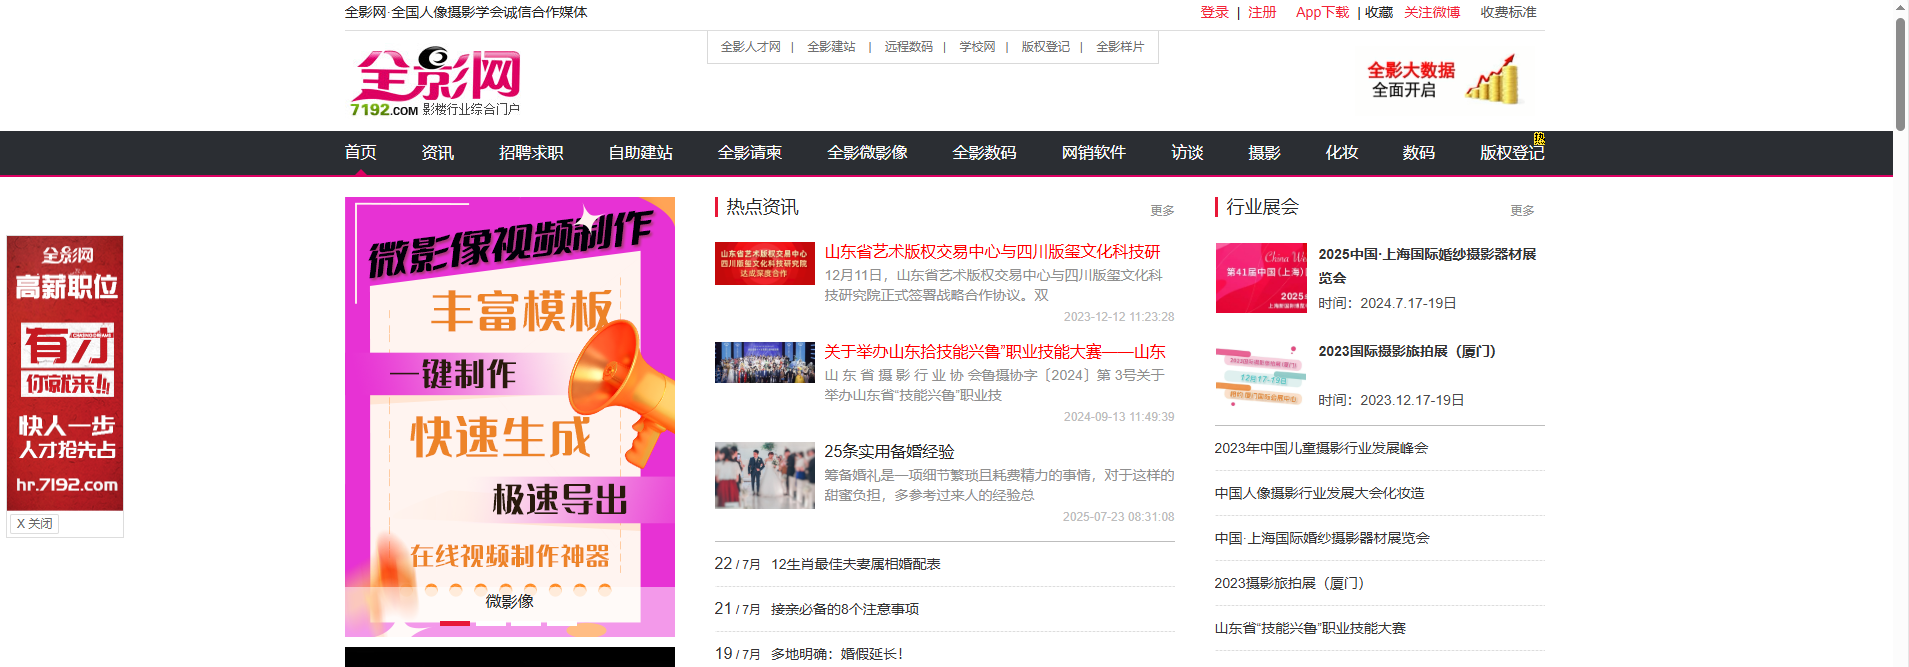Open thumbnail of 2023国际摄影旅拍展 厦门
Viewport: 1909px width, 667px height.
(1261, 375)
